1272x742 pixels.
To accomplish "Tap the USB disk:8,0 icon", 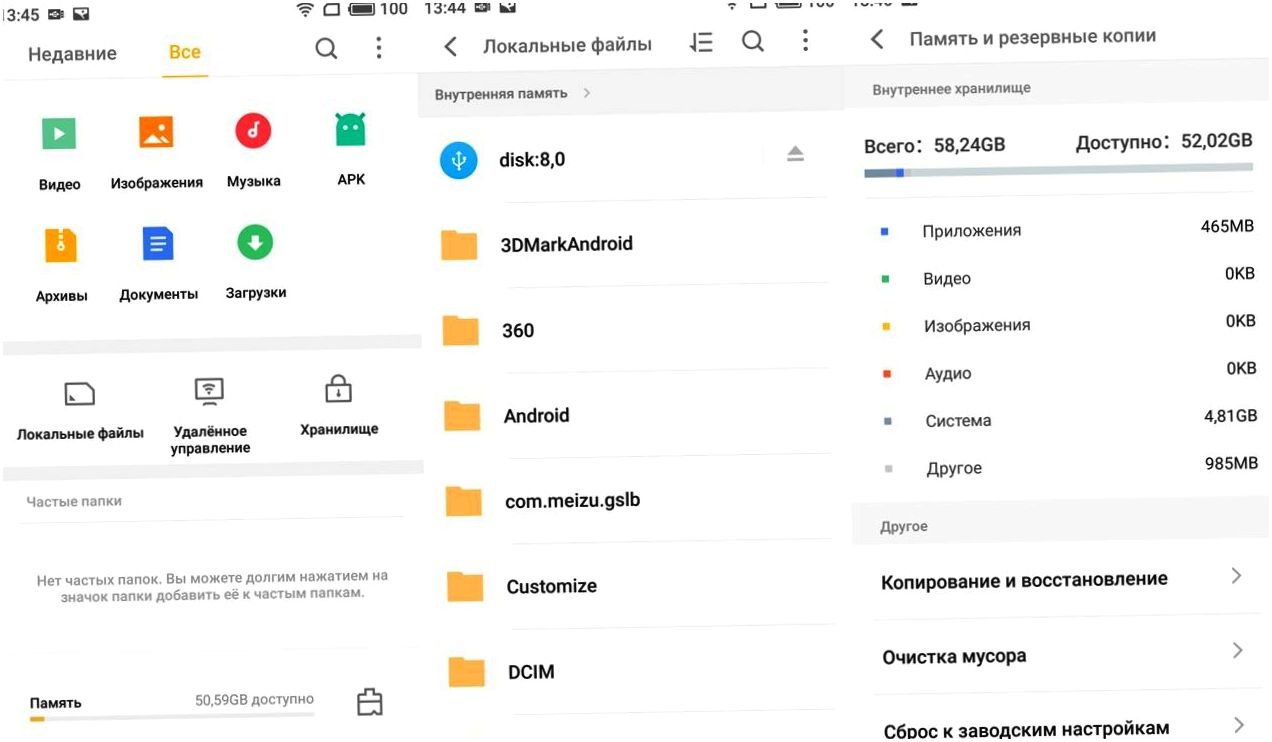I will (x=459, y=160).
